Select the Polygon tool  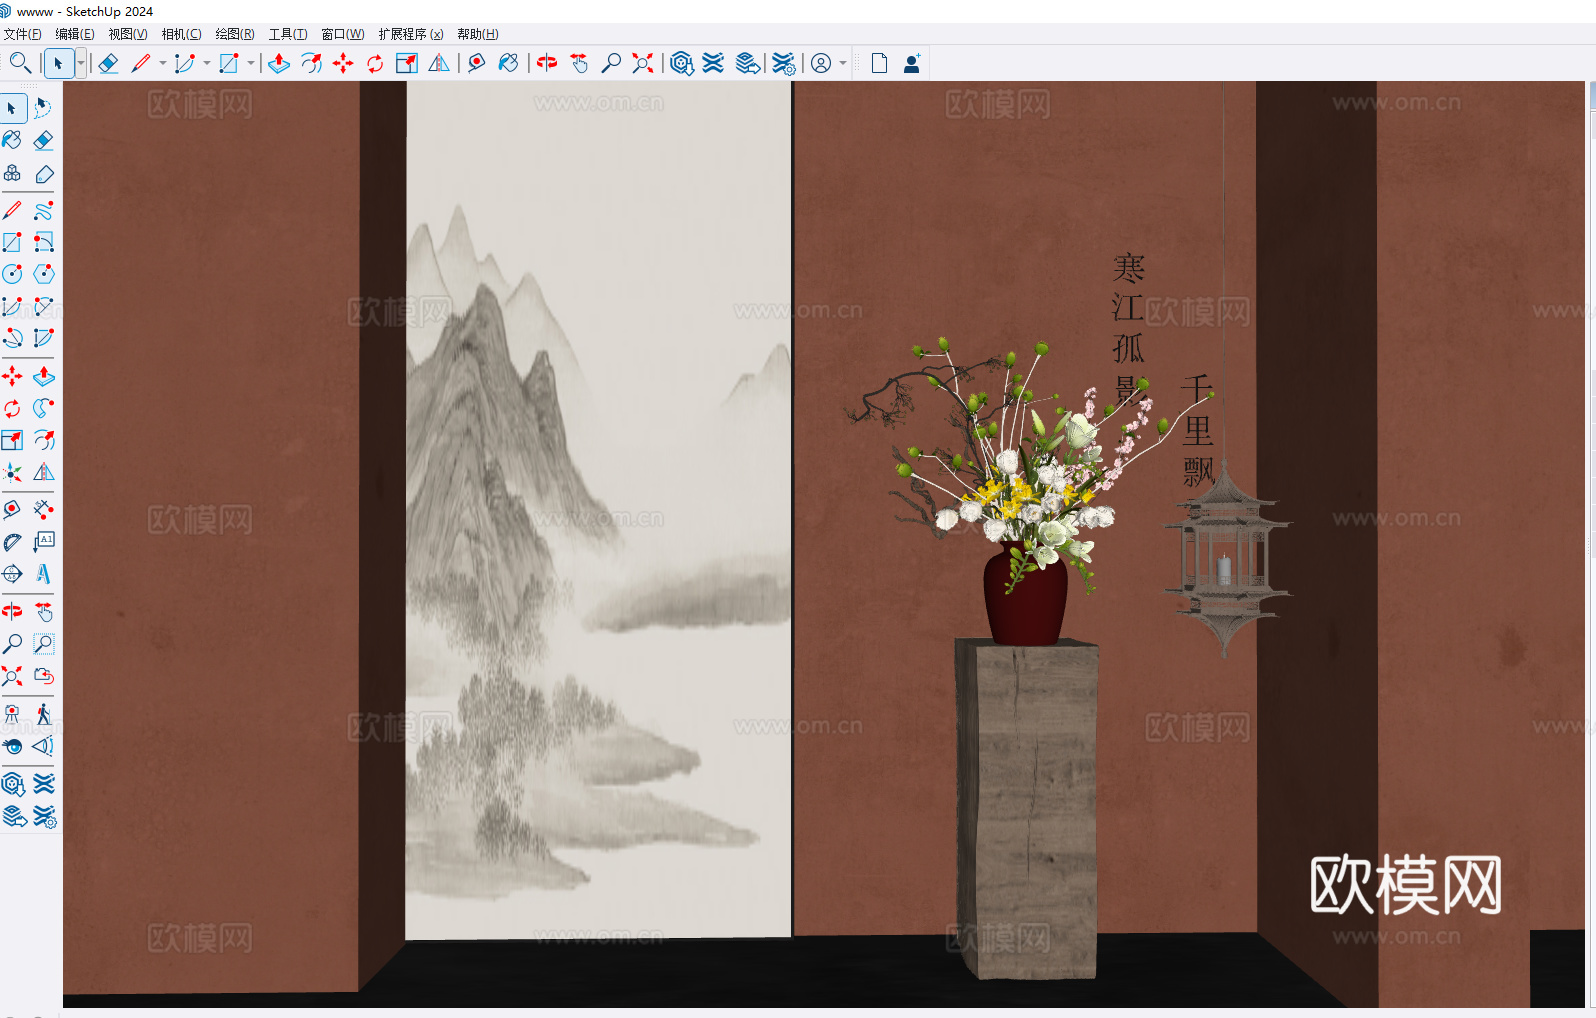tap(43, 274)
